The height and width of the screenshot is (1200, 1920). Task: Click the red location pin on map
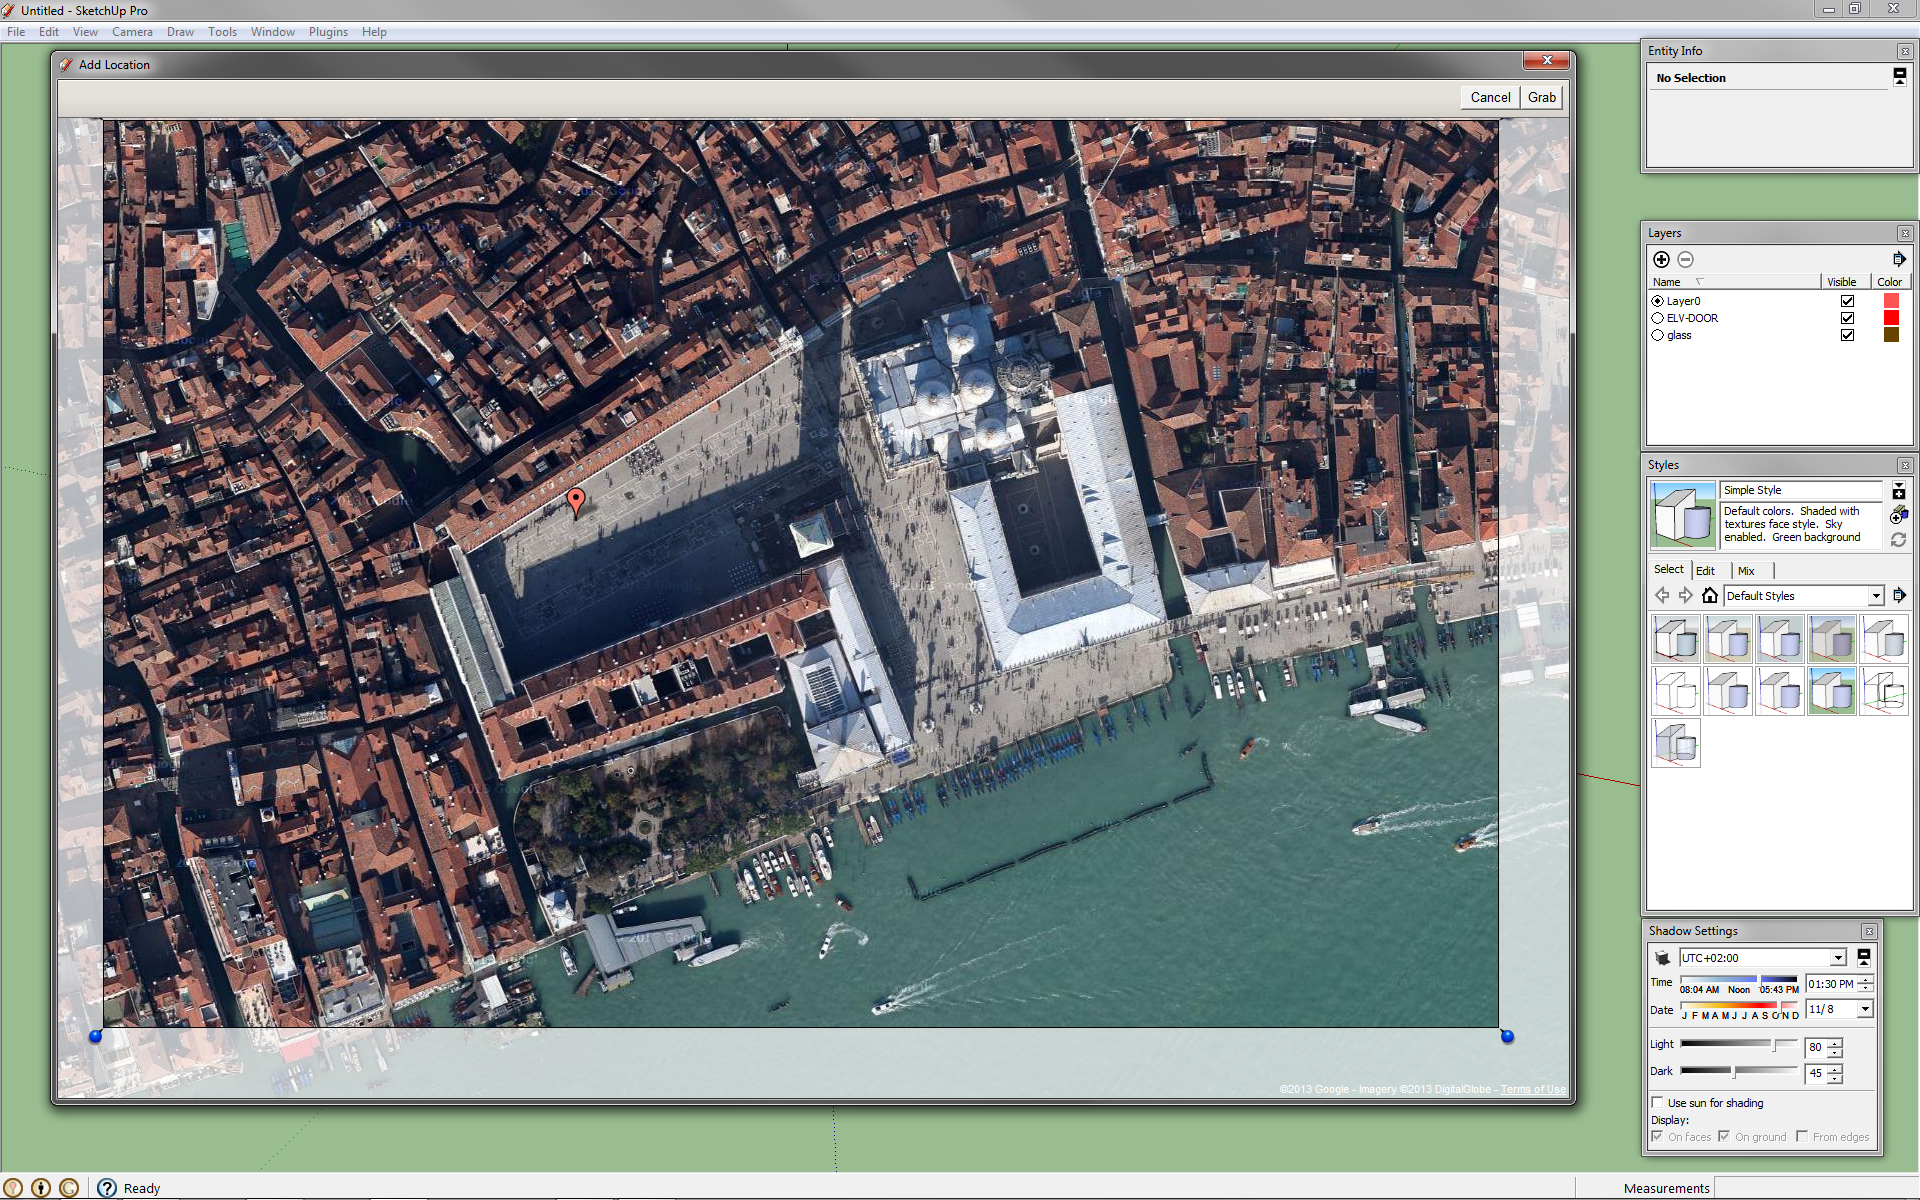click(576, 499)
